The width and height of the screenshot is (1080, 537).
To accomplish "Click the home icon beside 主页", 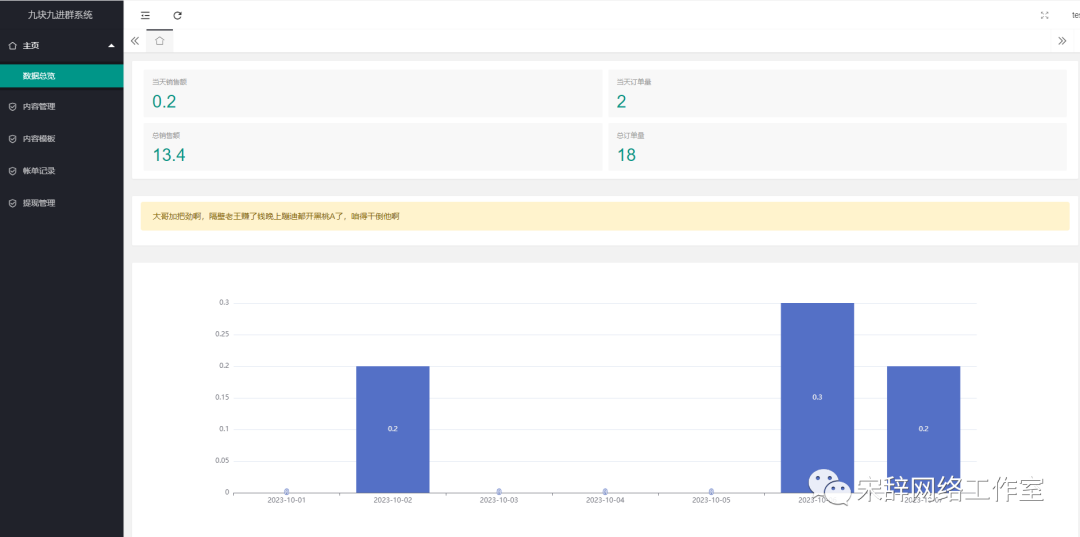I will (x=12, y=46).
